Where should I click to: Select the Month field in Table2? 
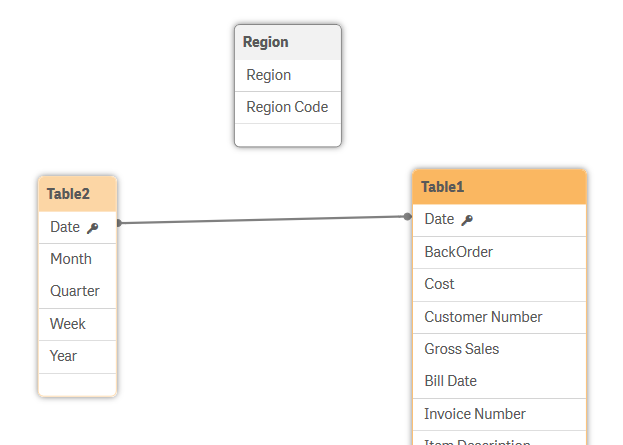pos(71,259)
